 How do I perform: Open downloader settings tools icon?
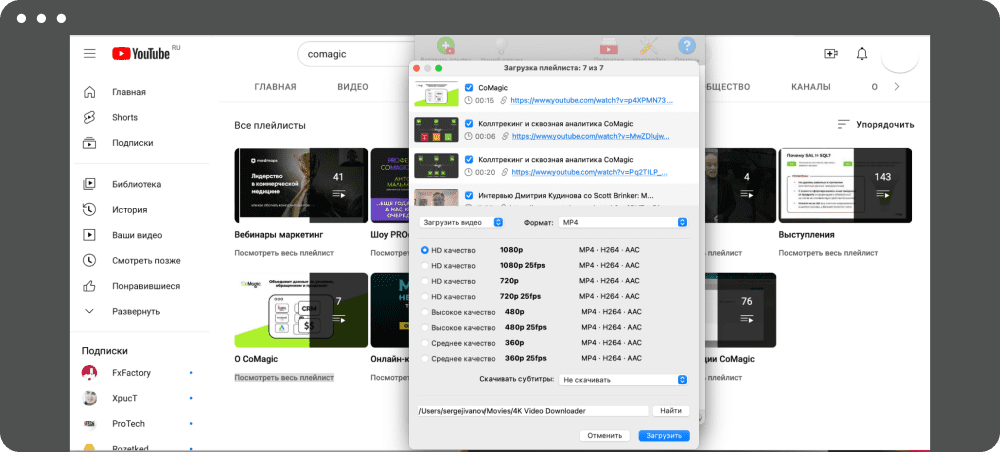(x=648, y=47)
